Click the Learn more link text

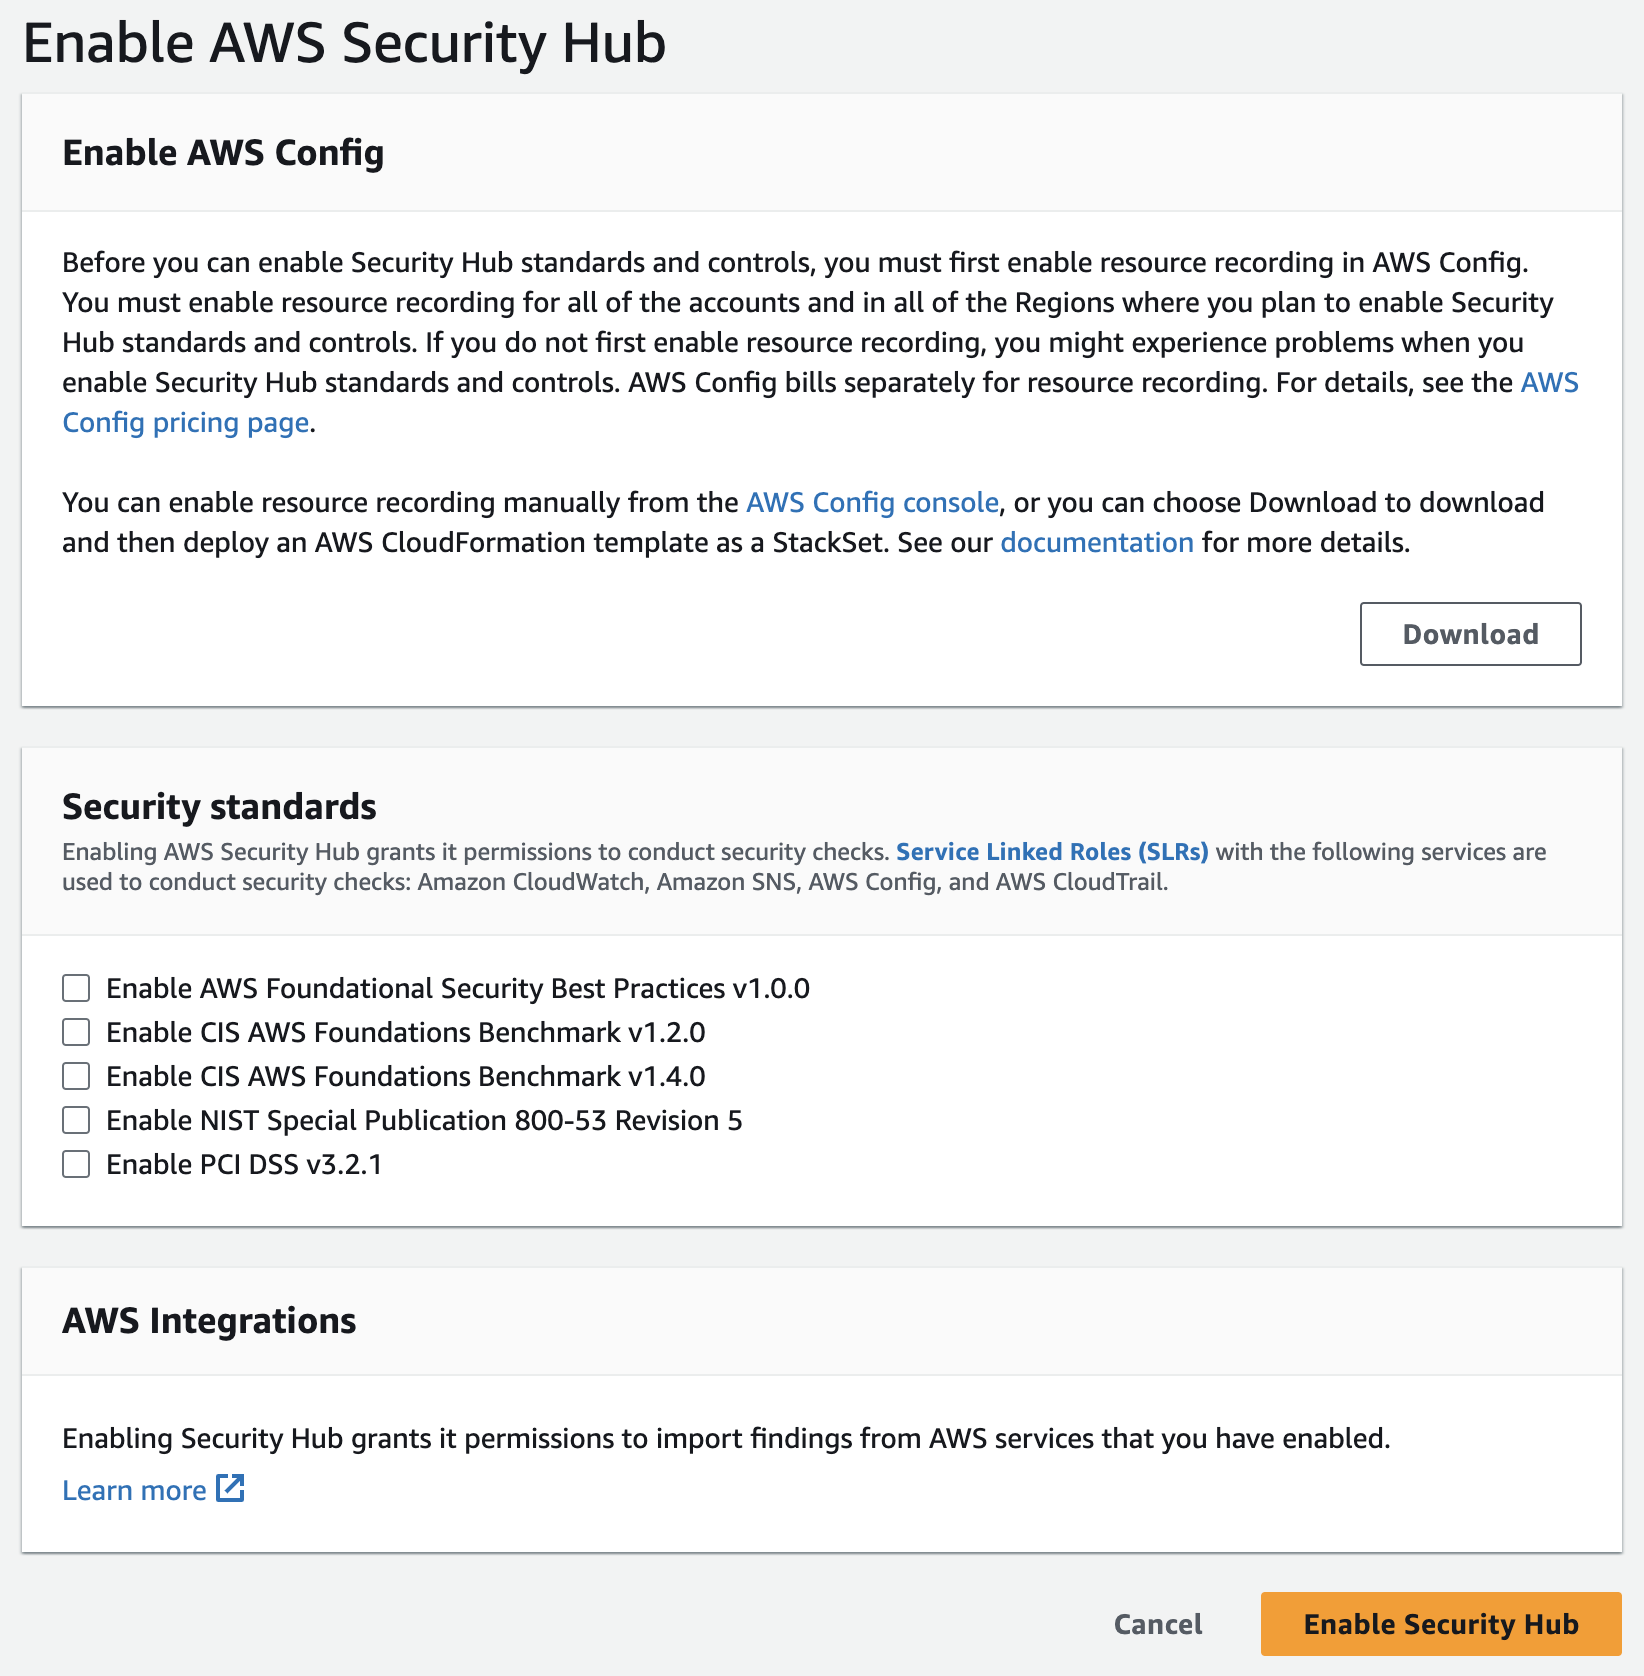[x=134, y=1490]
